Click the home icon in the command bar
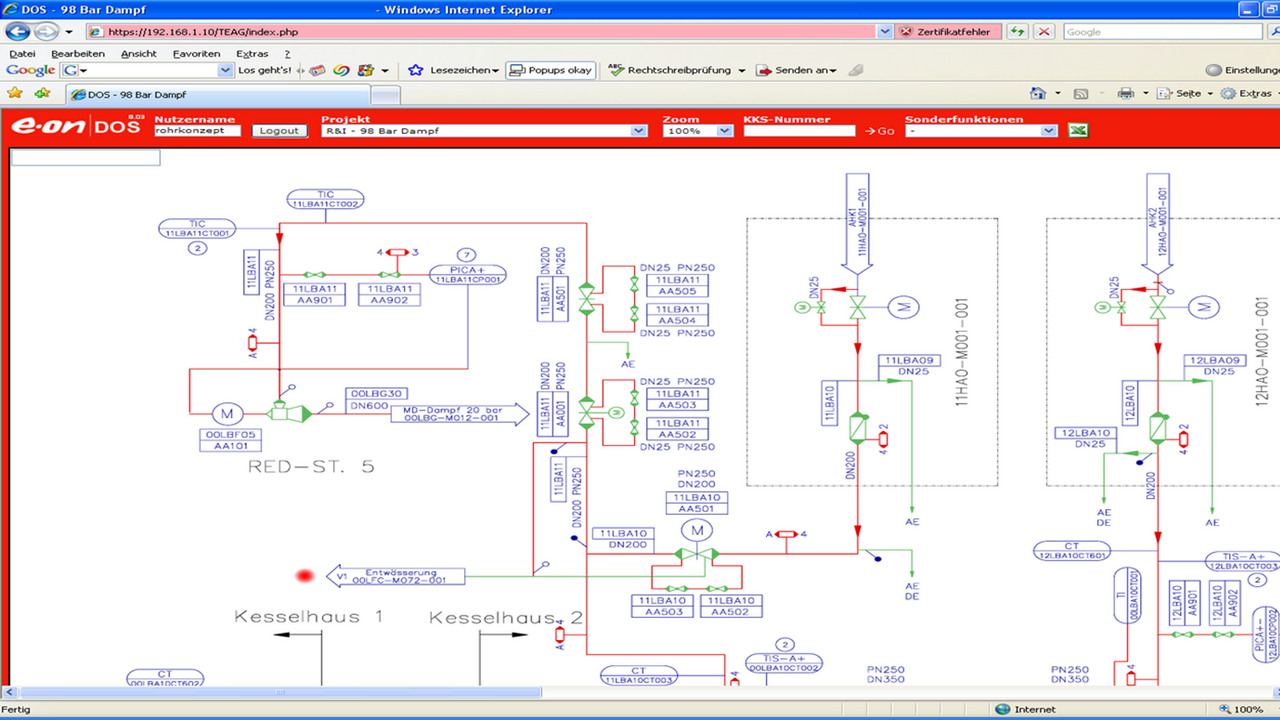 click(x=1039, y=94)
